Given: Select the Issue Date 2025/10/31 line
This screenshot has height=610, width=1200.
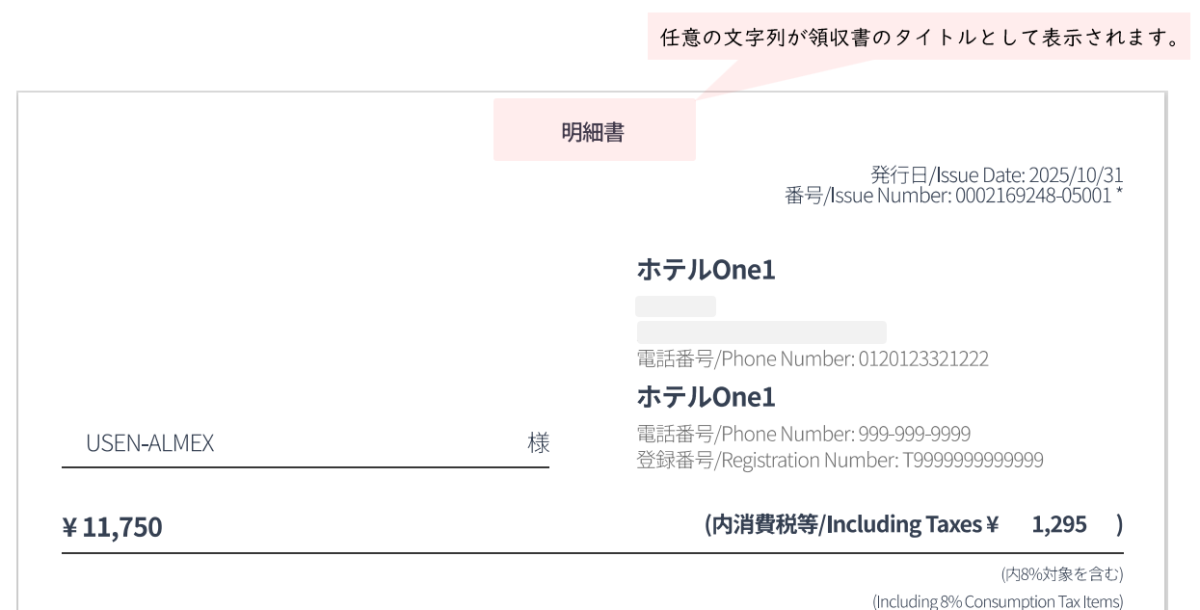Looking at the screenshot, I should [x=997, y=177].
